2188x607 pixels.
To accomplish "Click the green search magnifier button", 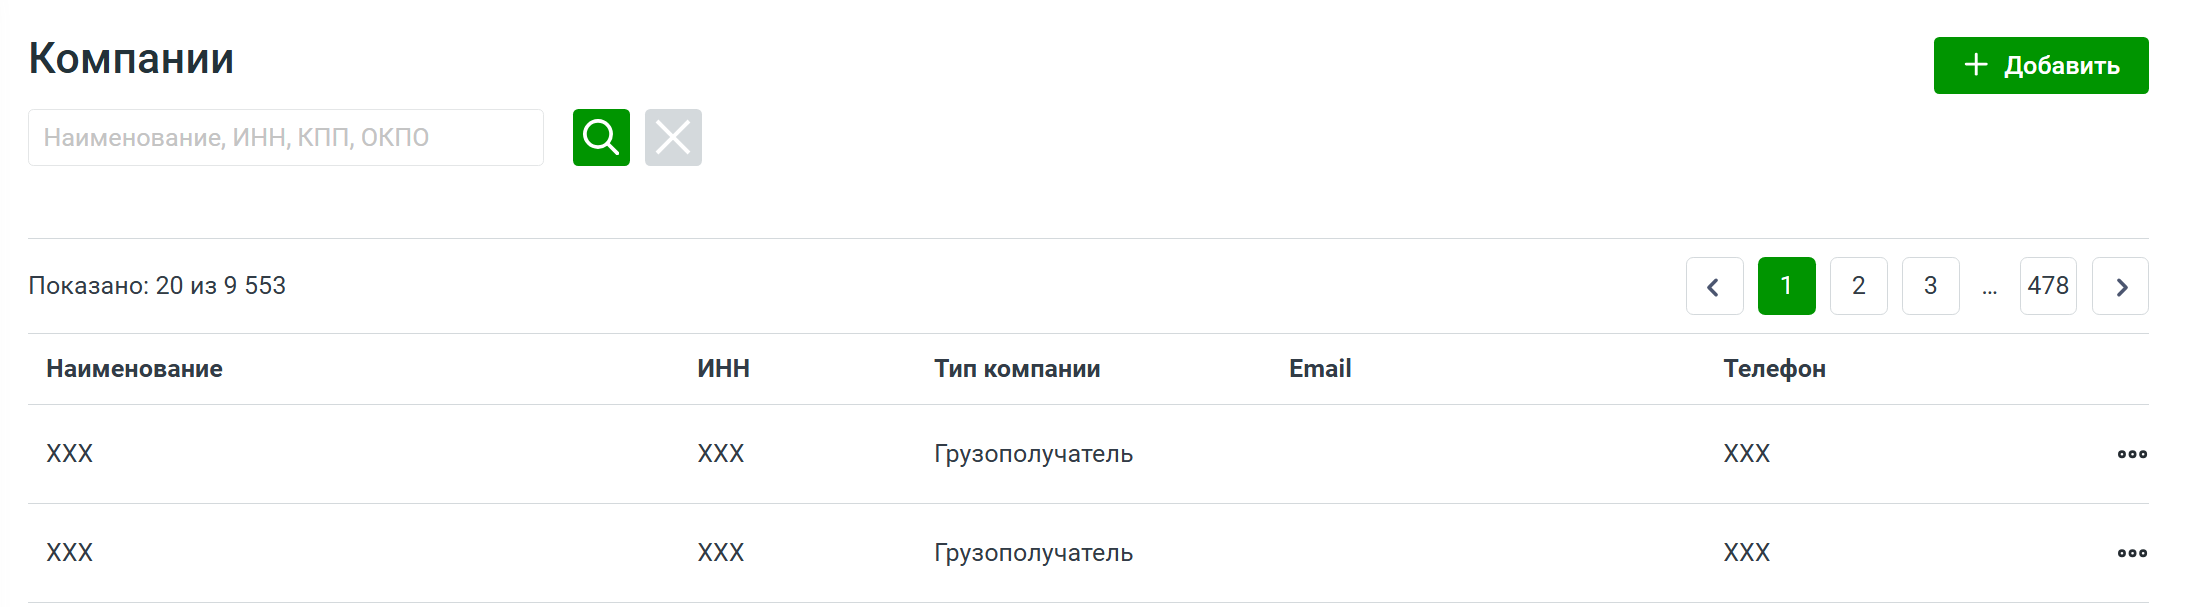I will tap(601, 137).
